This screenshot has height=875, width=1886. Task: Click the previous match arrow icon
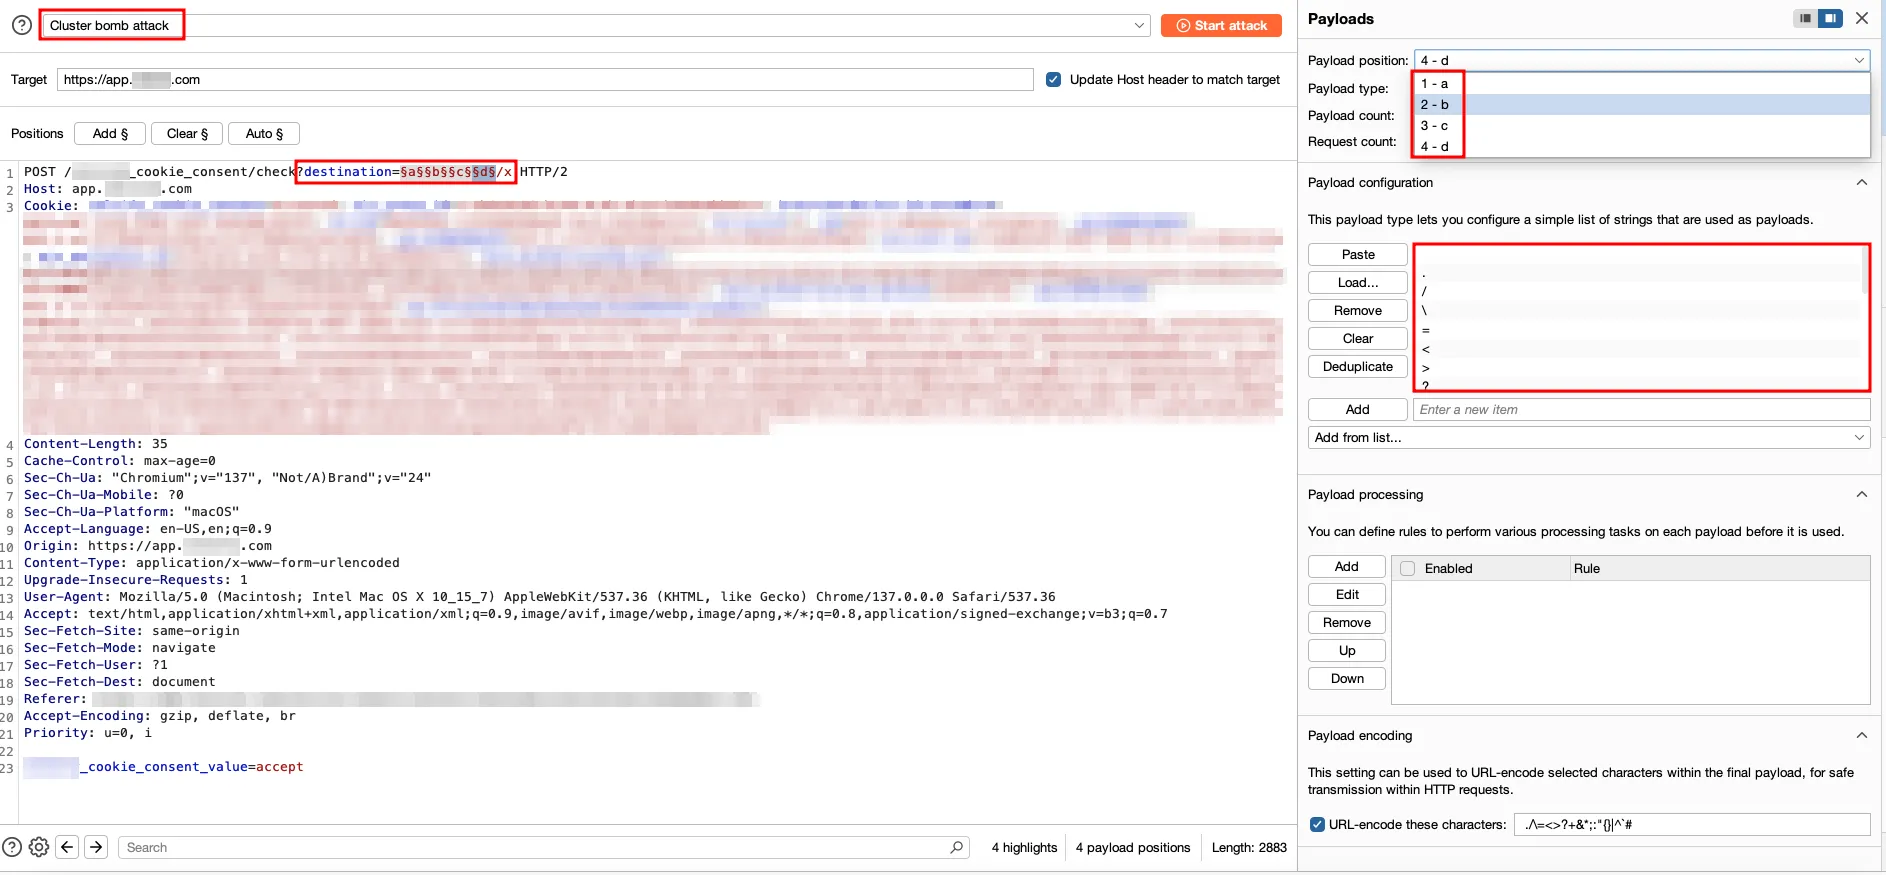67,847
